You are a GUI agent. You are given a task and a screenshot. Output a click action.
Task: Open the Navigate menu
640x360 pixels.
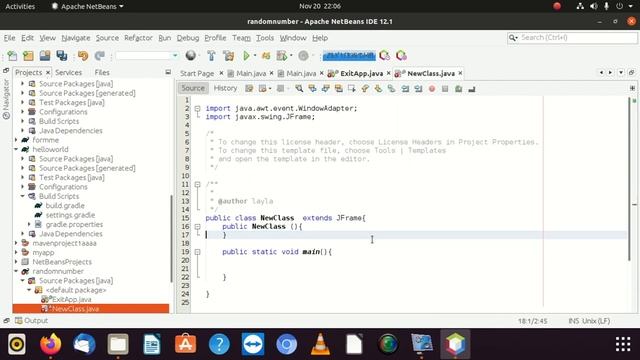point(76,38)
